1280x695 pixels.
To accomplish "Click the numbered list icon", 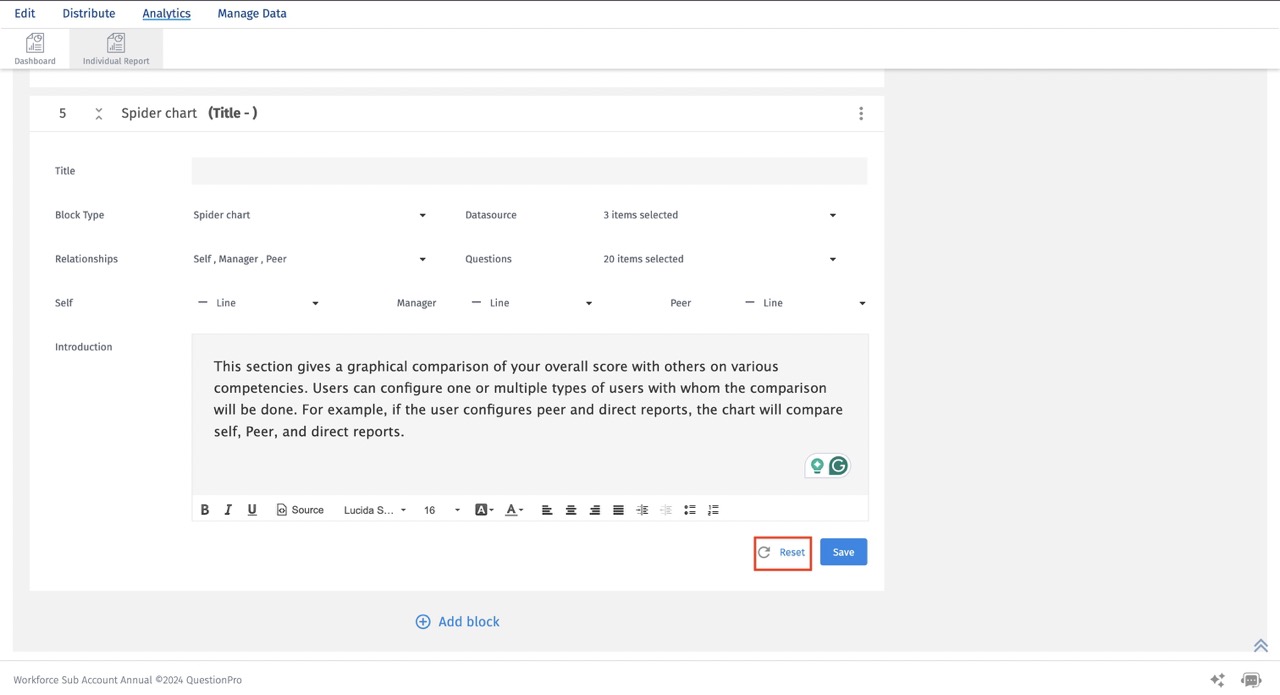I will [713, 510].
